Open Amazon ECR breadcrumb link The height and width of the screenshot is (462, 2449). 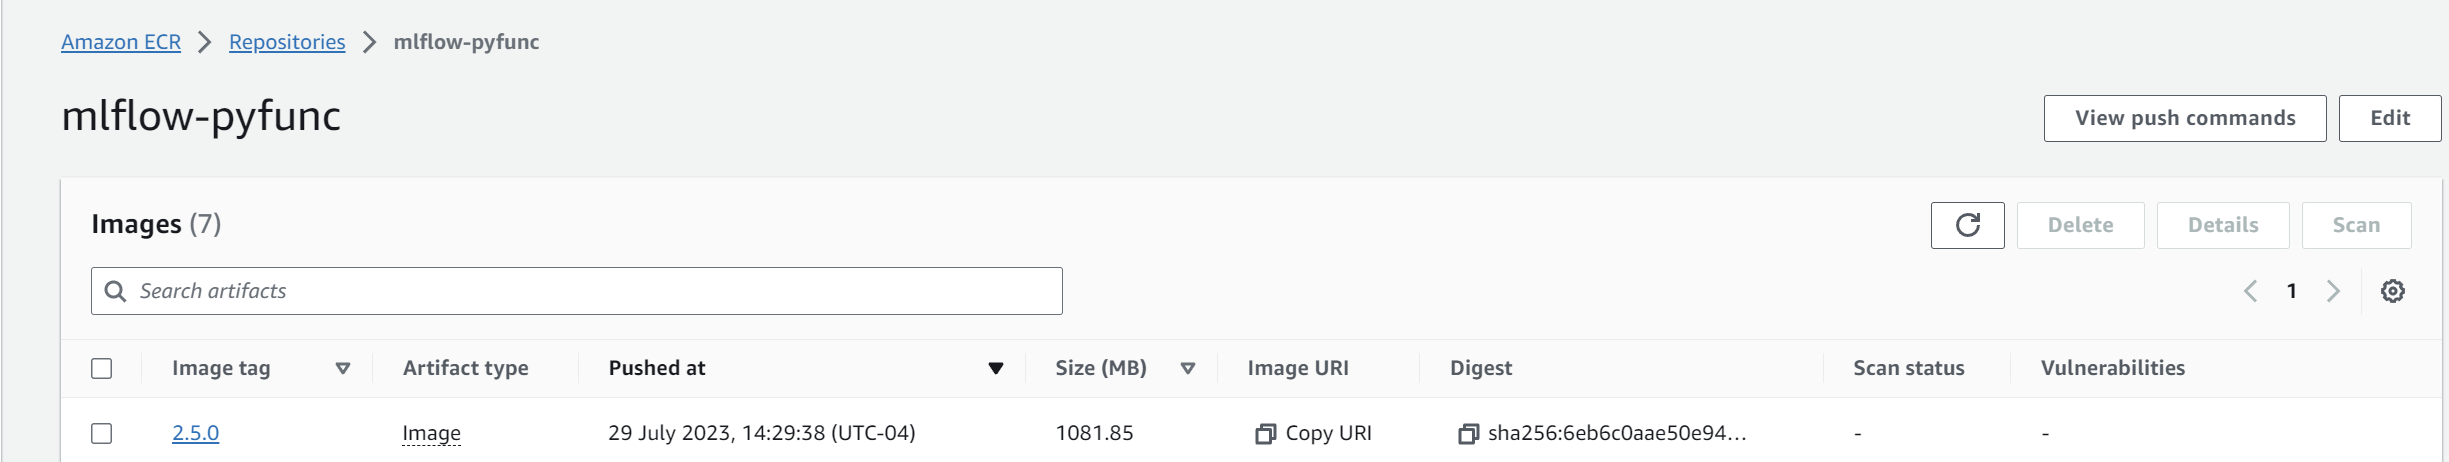[x=121, y=42]
